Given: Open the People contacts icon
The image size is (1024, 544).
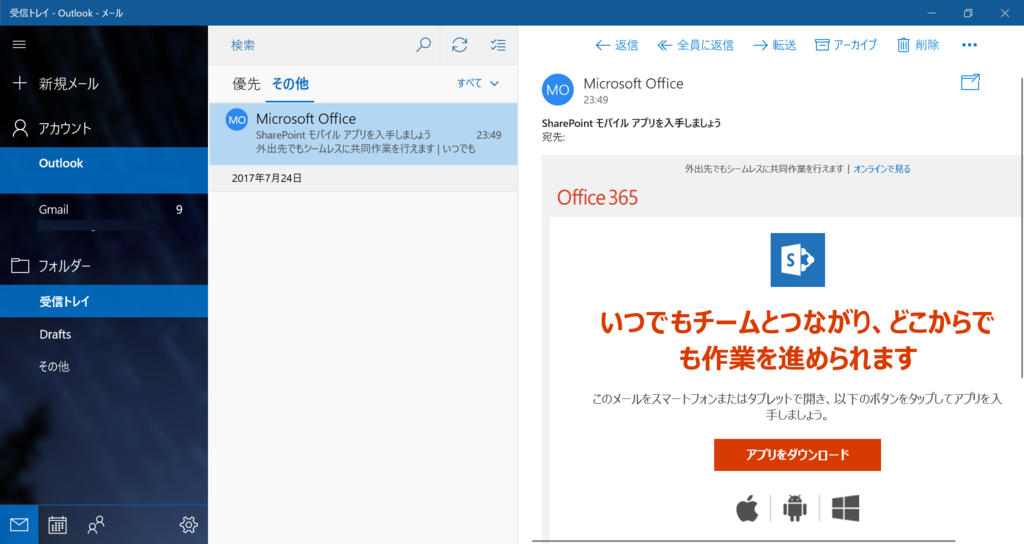Looking at the screenshot, I should 96,524.
